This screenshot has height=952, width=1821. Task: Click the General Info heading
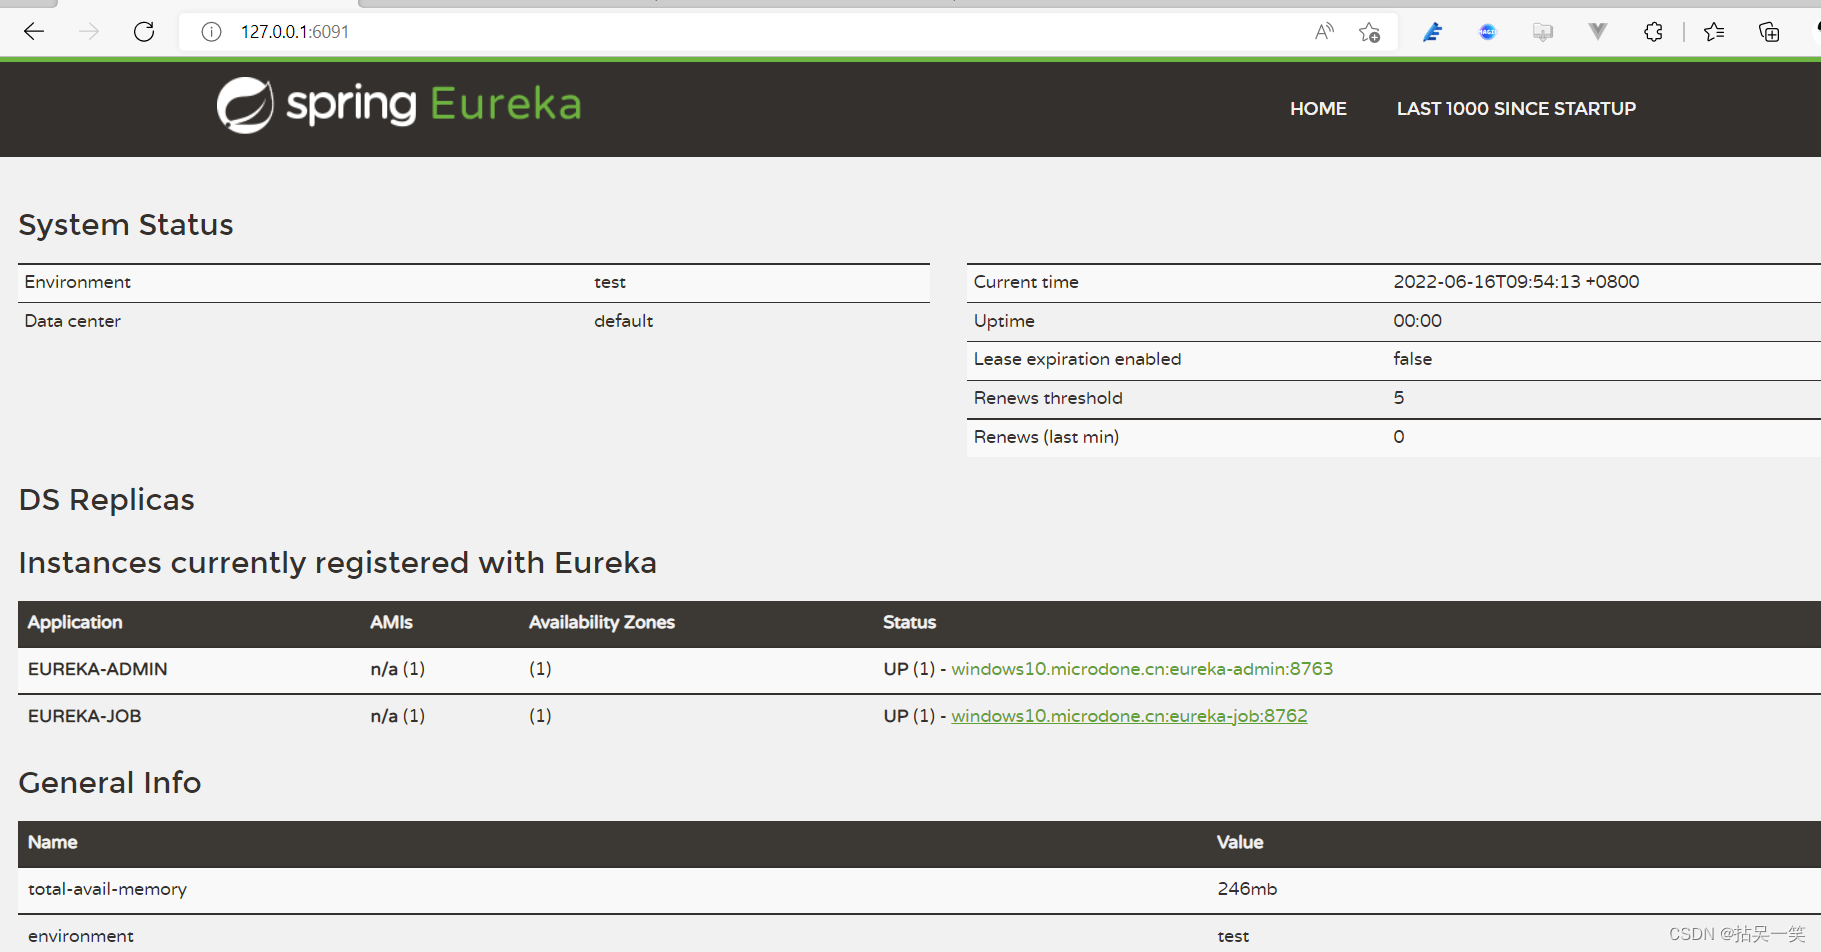click(x=110, y=783)
